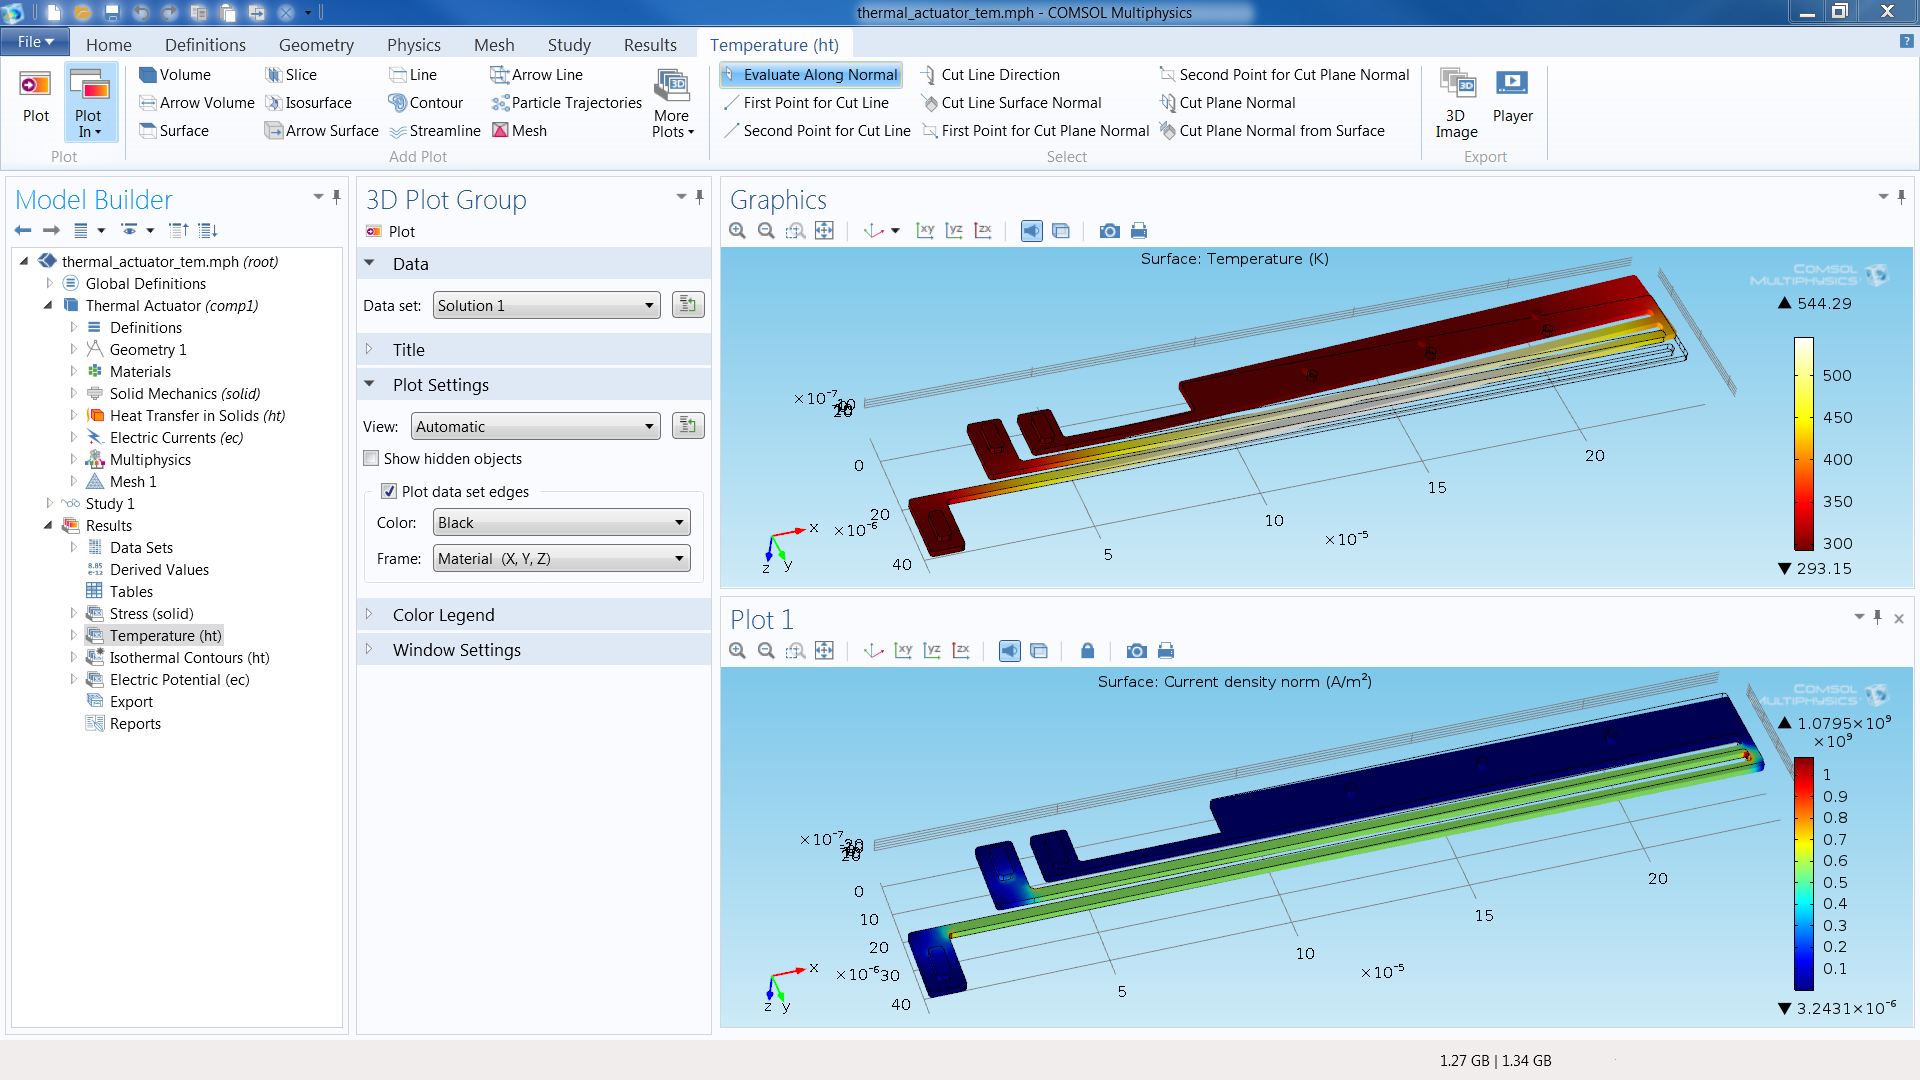Click the Plot button in the ribbon
This screenshot has height=1080, width=1920.
[x=36, y=98]
